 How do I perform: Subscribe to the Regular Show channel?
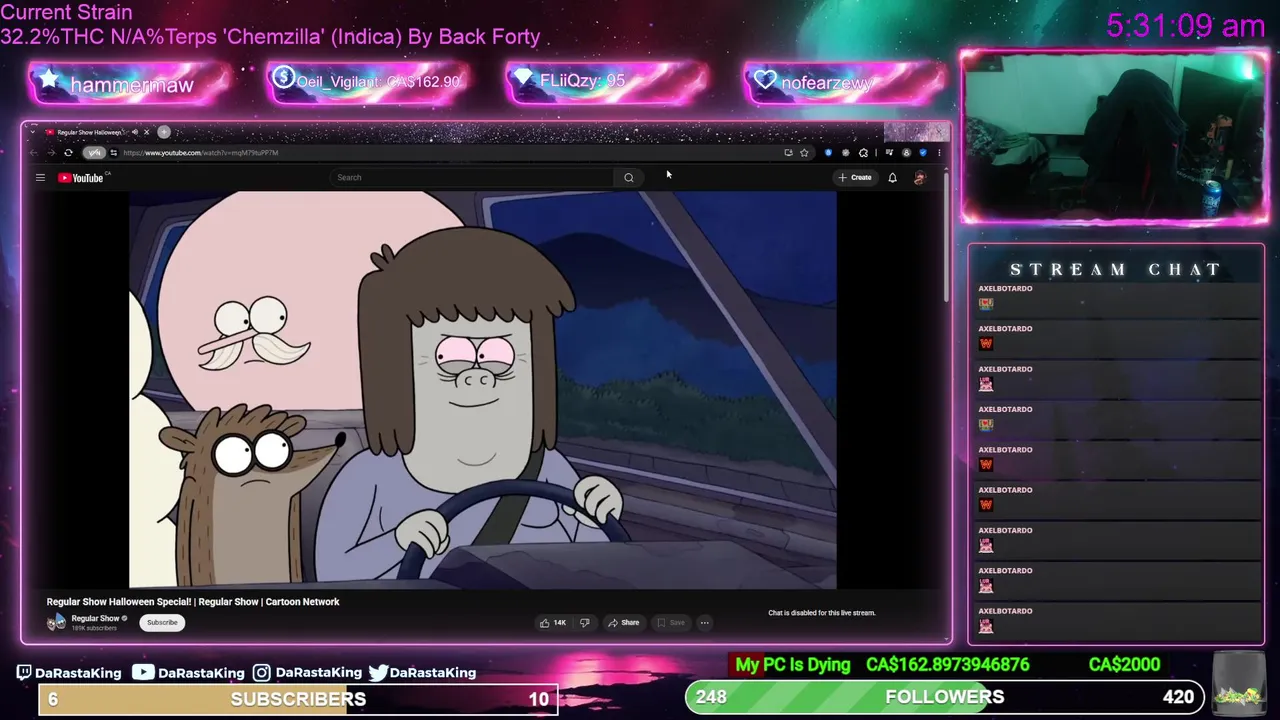click(162, 622)
